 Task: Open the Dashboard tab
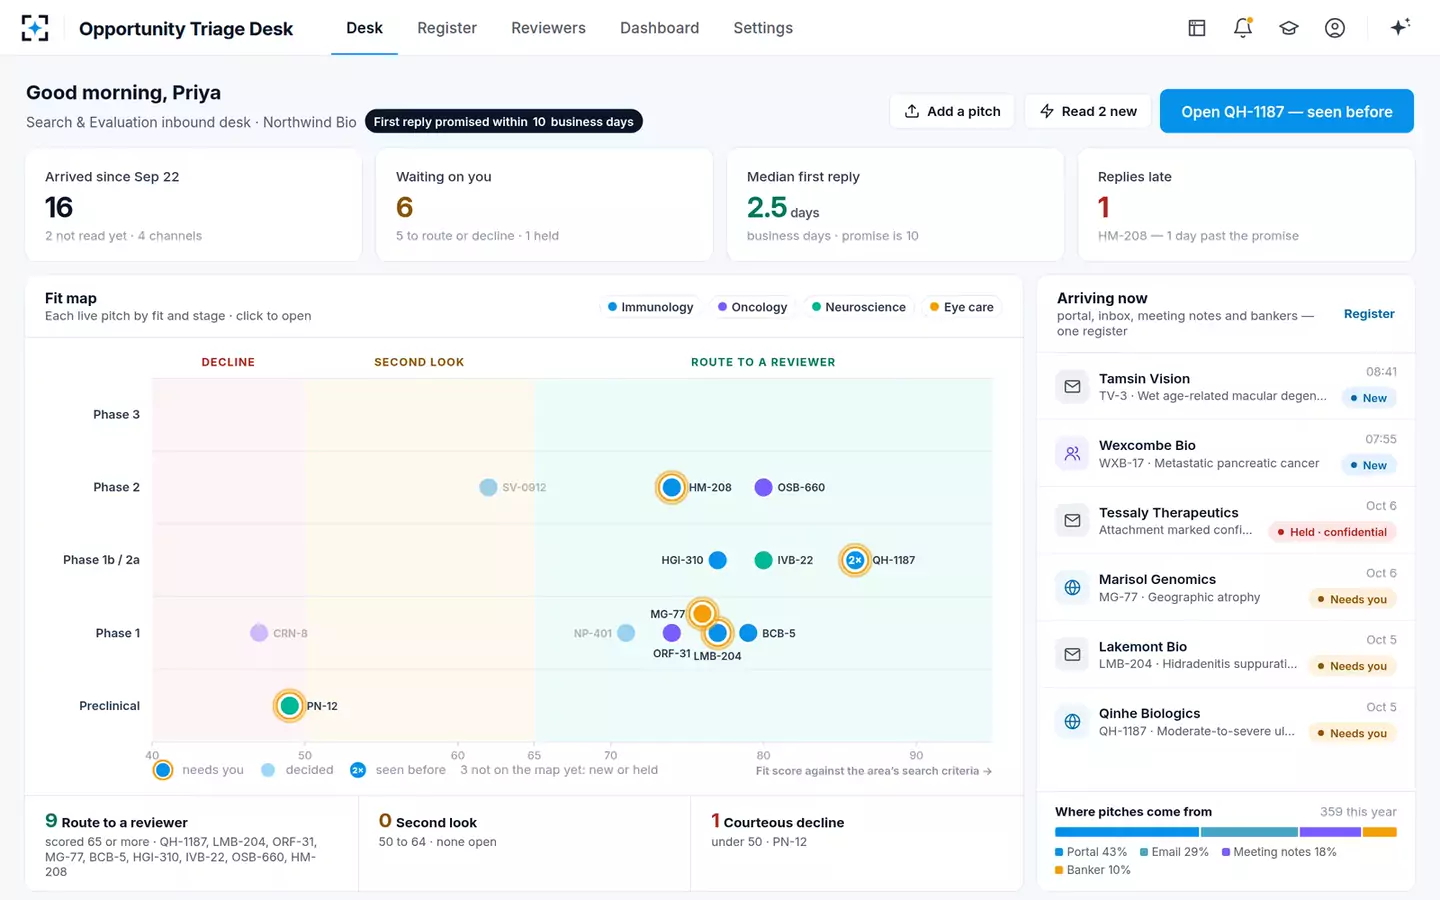(660, 28)
